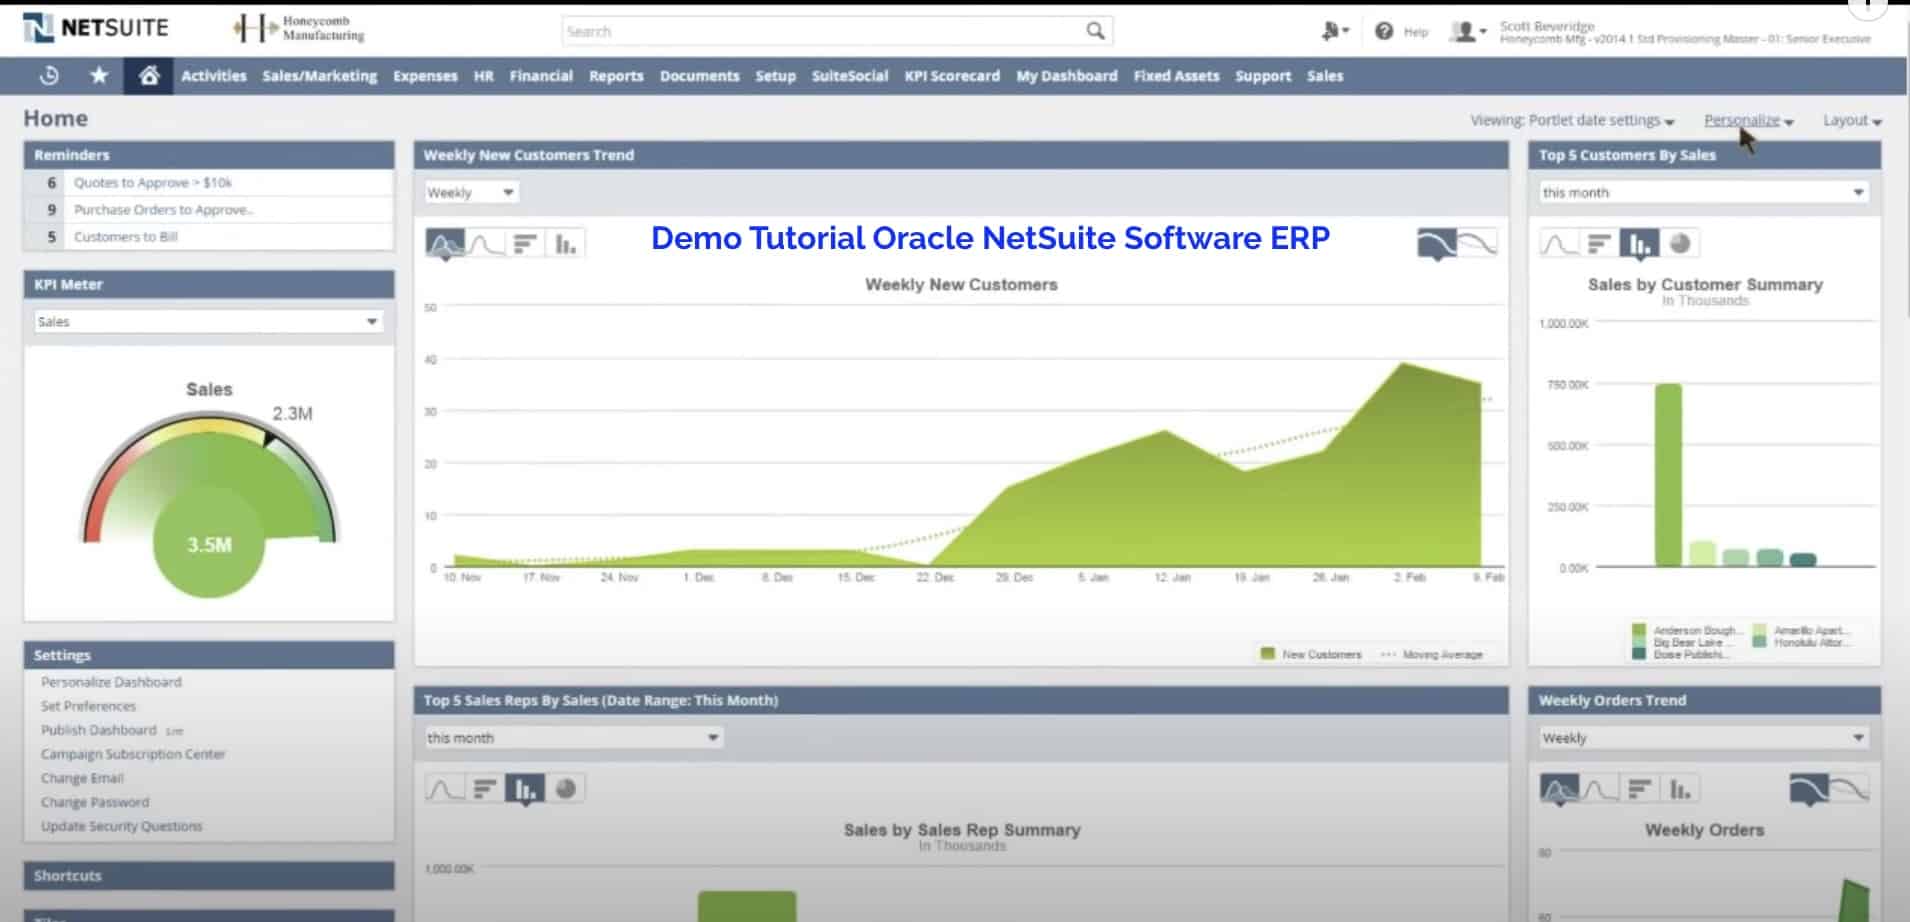Select horizontal bar chart in Top 5 Customers
Screen dimensions: 1910x922
click(1599, 243)
